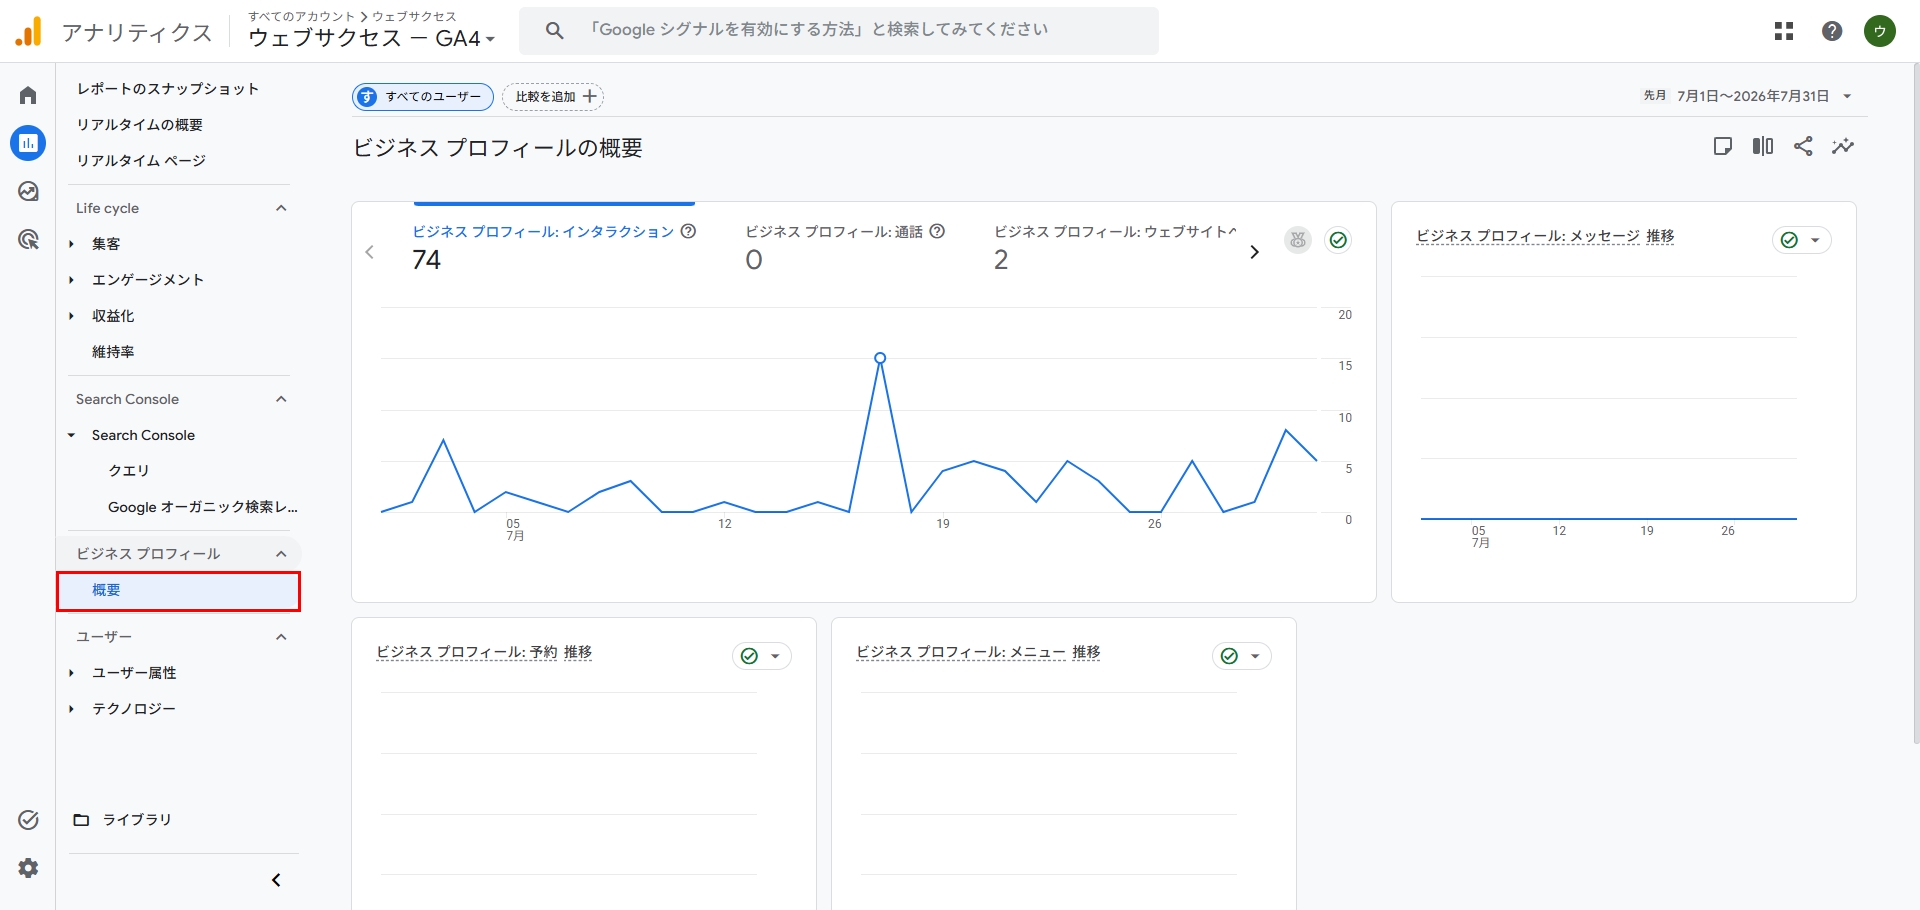
Task: Expand the ユーザー属性 tree item
Action: 71,673
